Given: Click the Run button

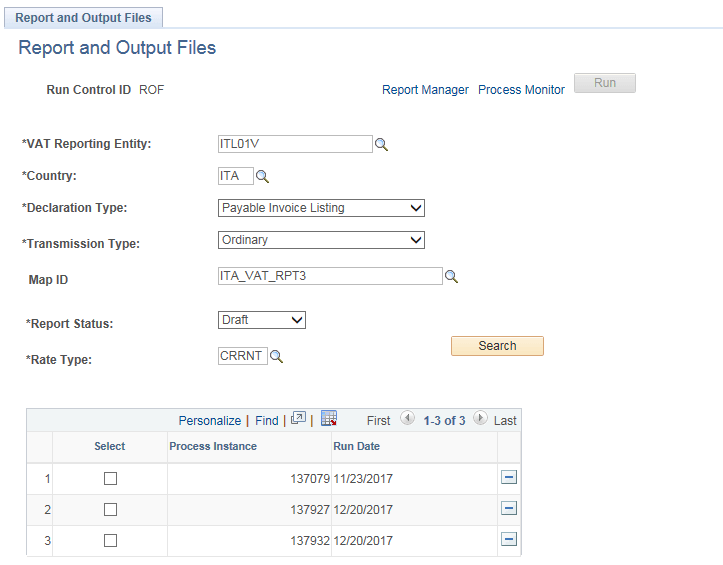Looking at the screenshot, I should (605, 83).
